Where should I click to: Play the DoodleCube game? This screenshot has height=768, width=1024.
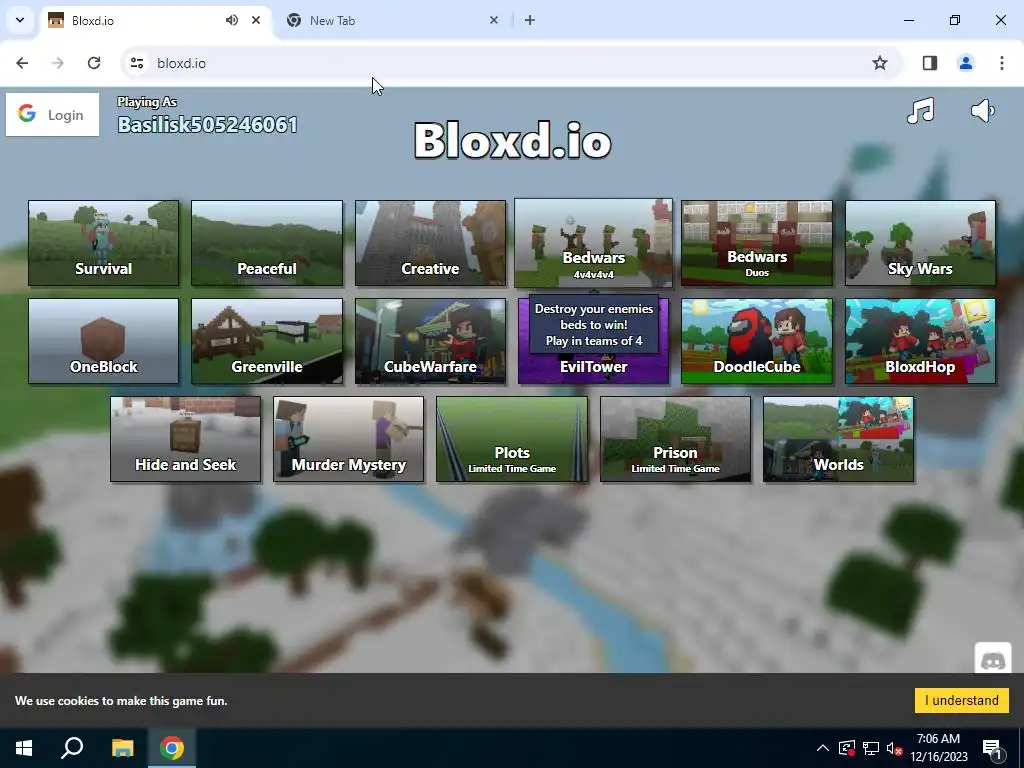pos(757,341)
